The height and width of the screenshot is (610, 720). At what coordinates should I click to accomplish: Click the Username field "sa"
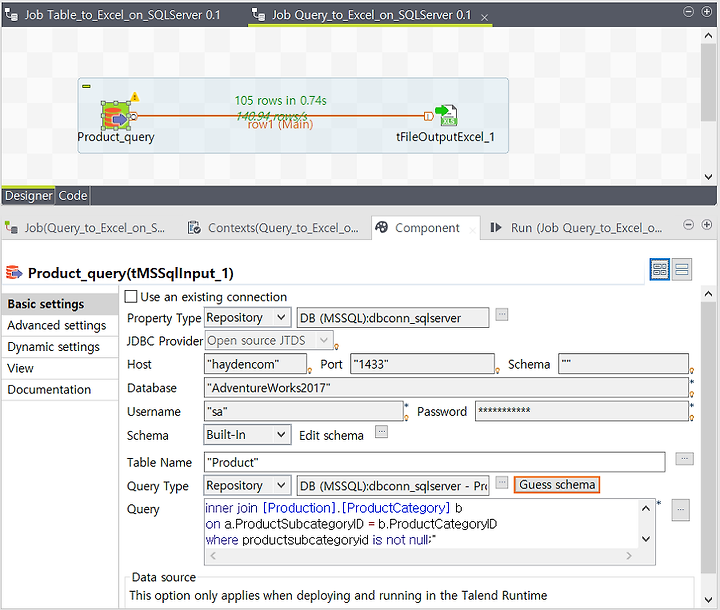click(x=304, y=411)
